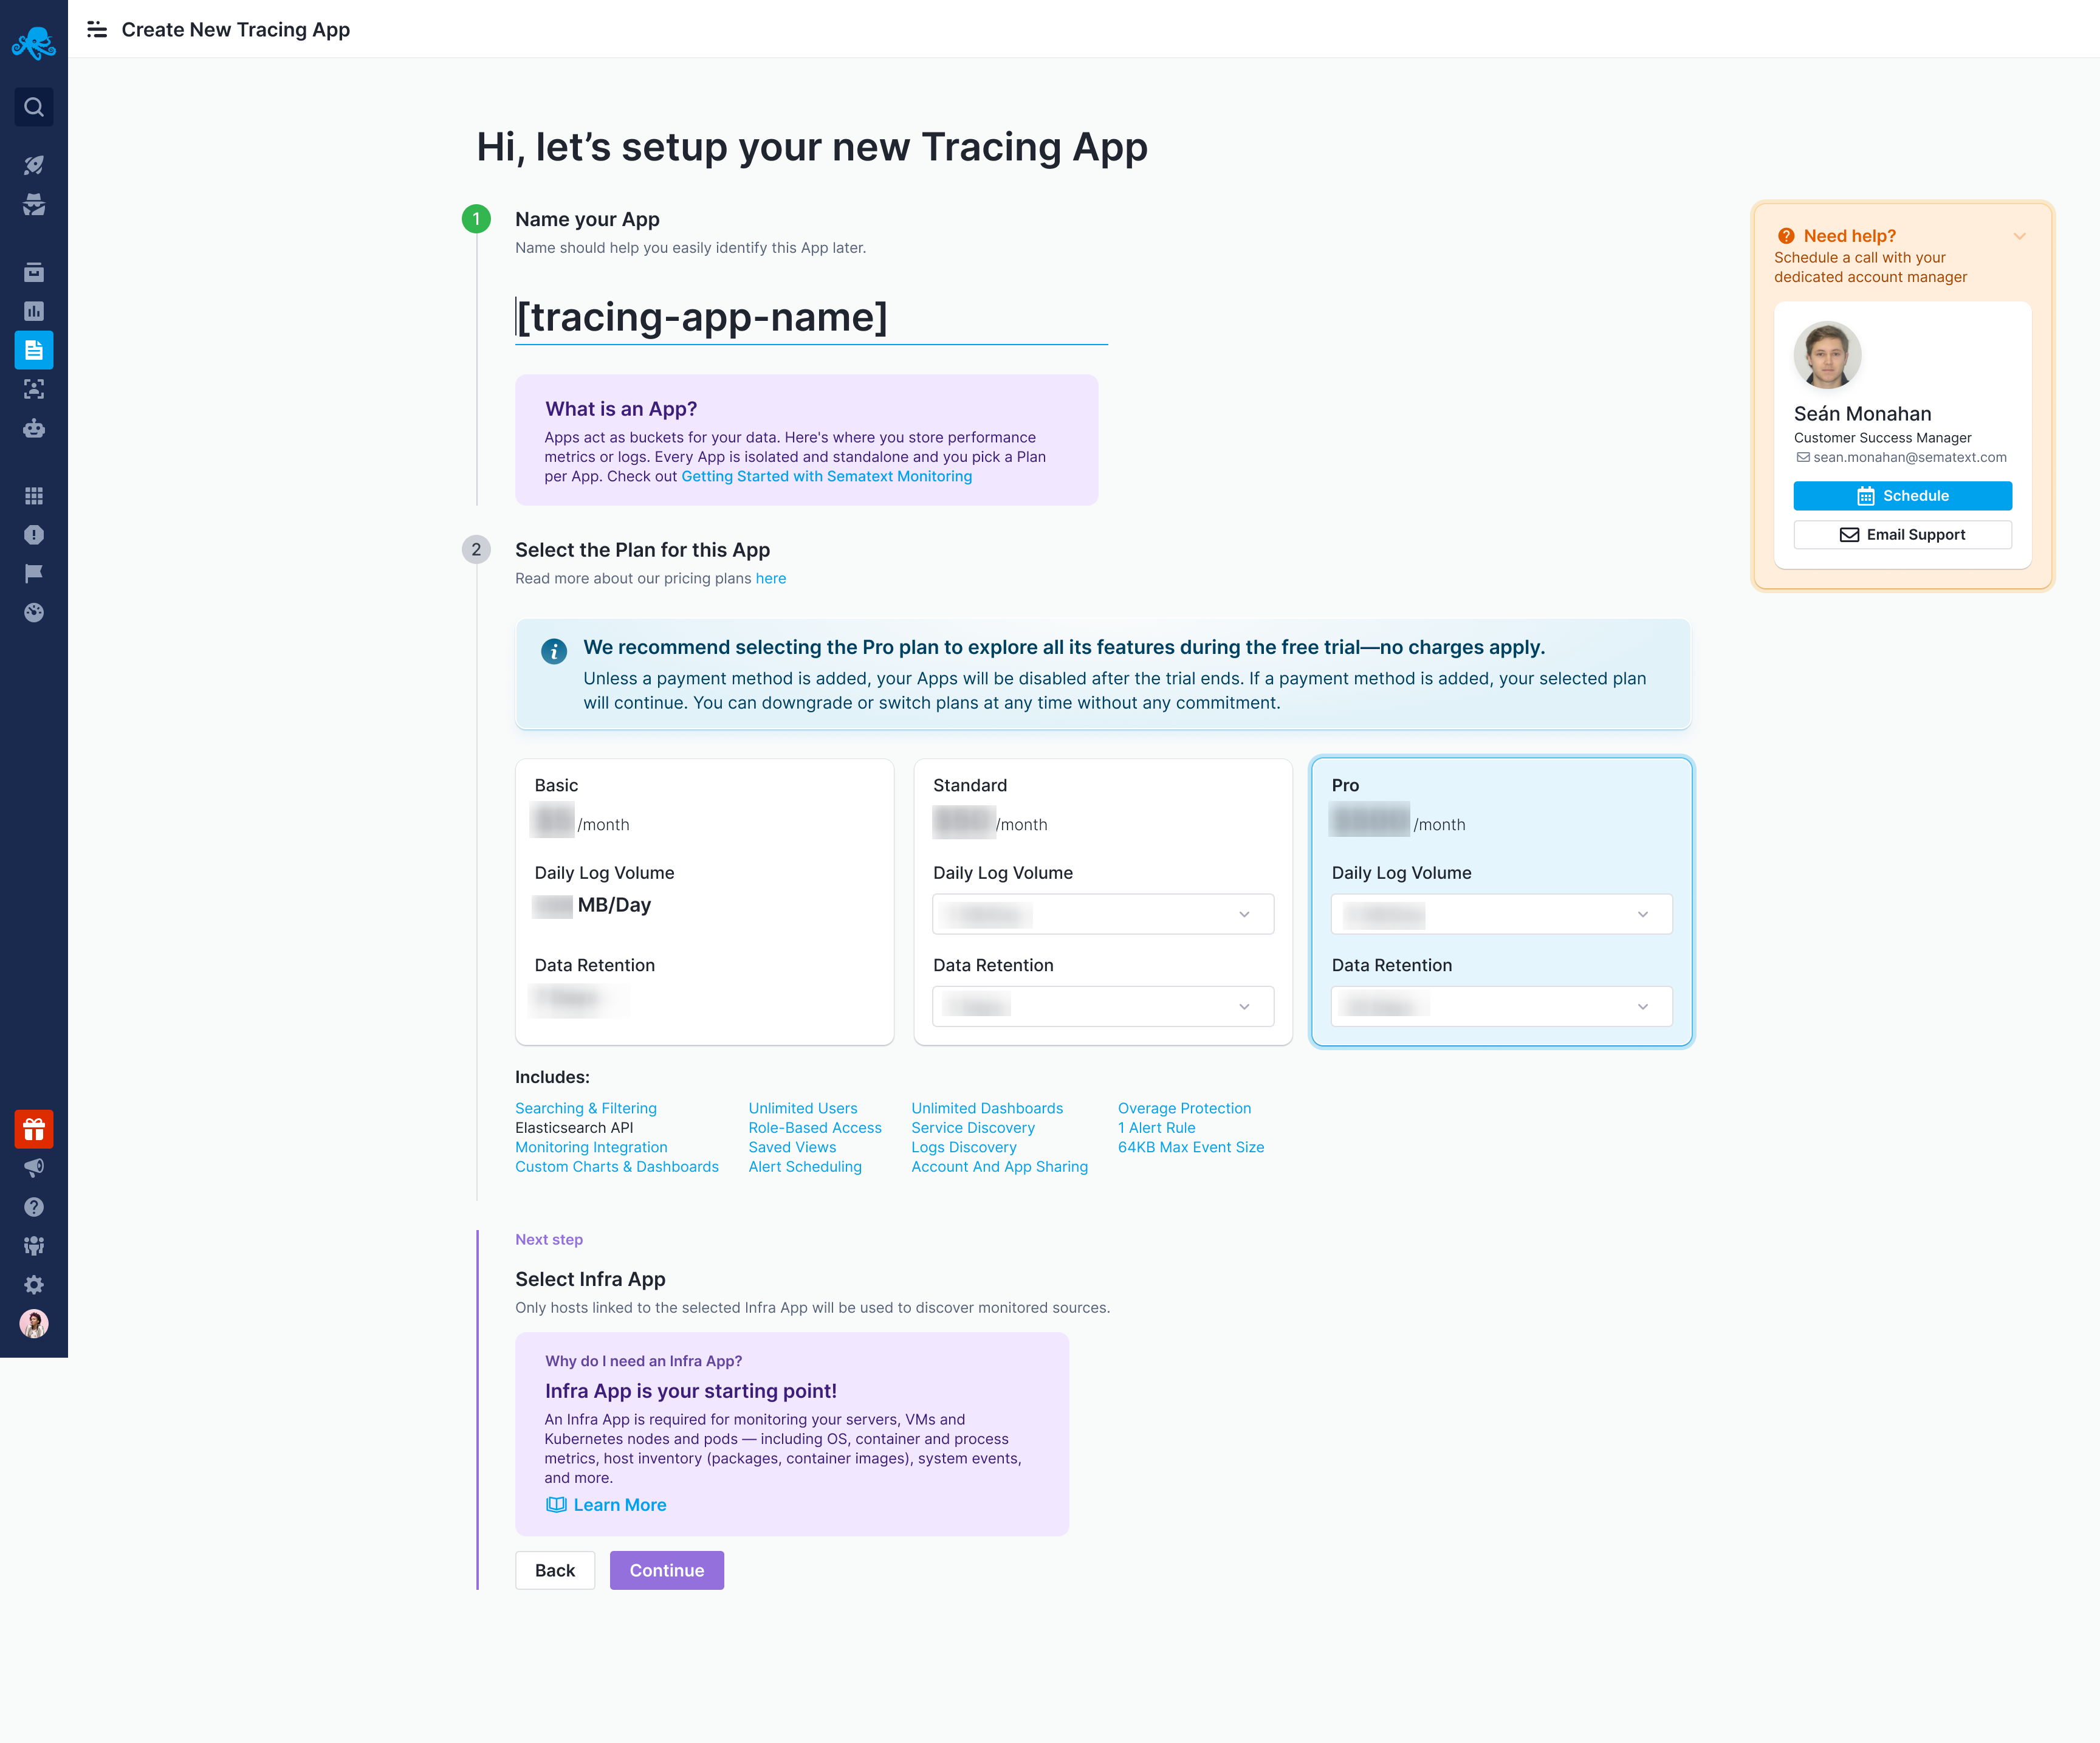This screenshot has width=2100, height=1743.
Task: Open the person-in-frame icon in sidebar
Action: [34, 389]
